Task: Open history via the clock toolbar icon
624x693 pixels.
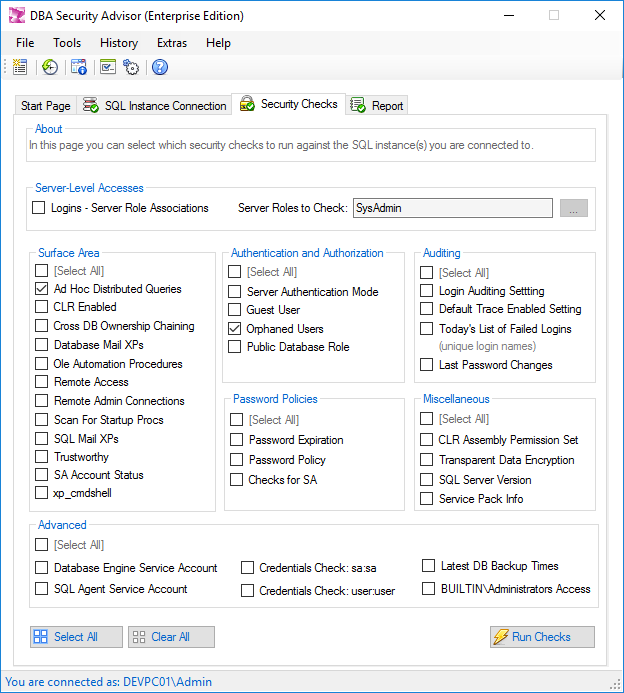Action: (50, 67)
